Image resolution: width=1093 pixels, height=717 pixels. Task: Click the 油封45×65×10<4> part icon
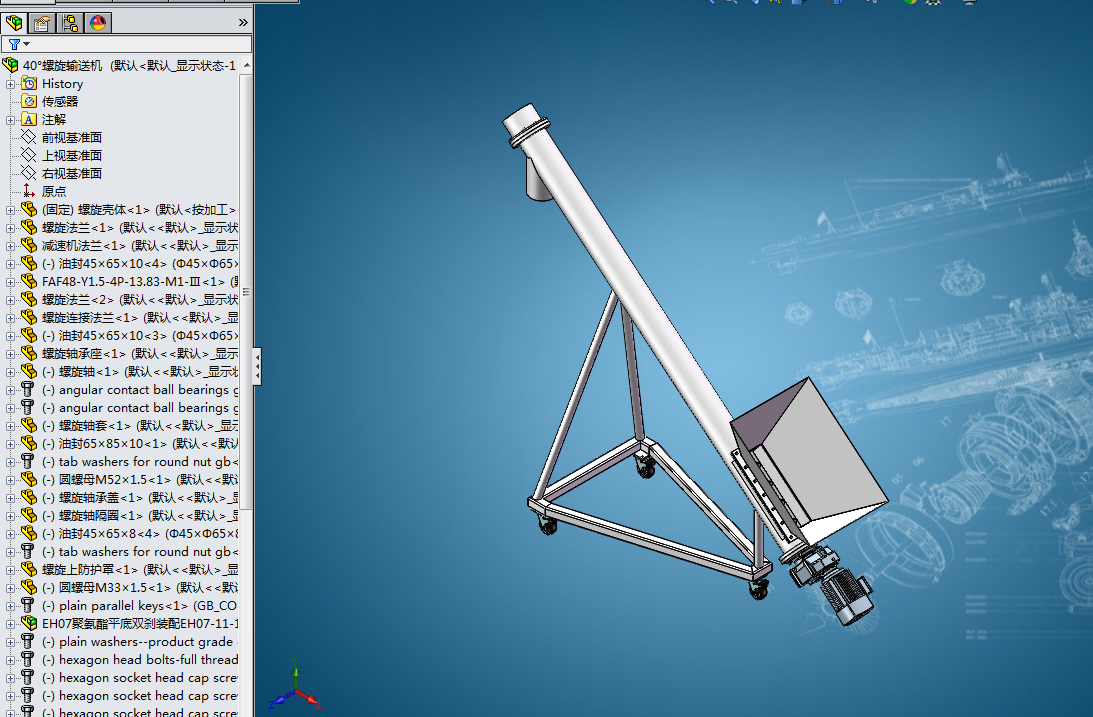coord(29,263)
